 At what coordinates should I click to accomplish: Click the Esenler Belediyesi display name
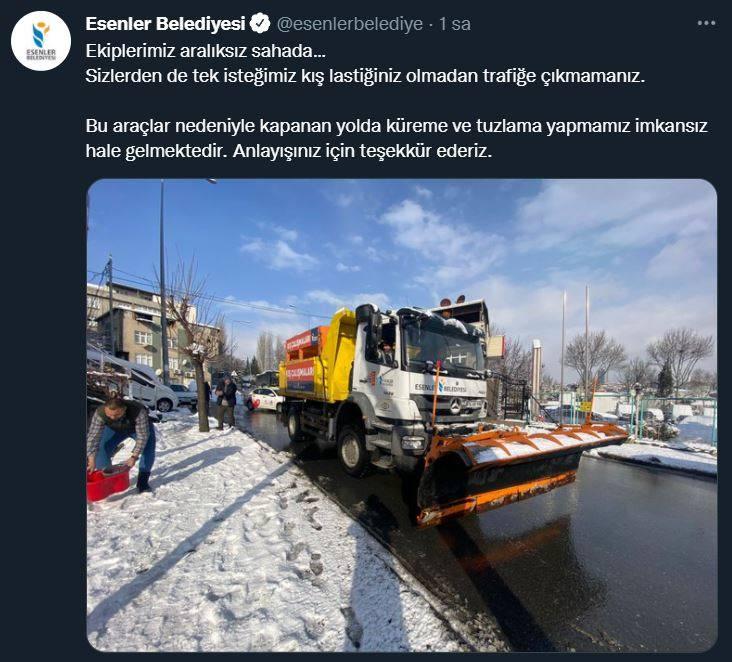tap(165, 24)
